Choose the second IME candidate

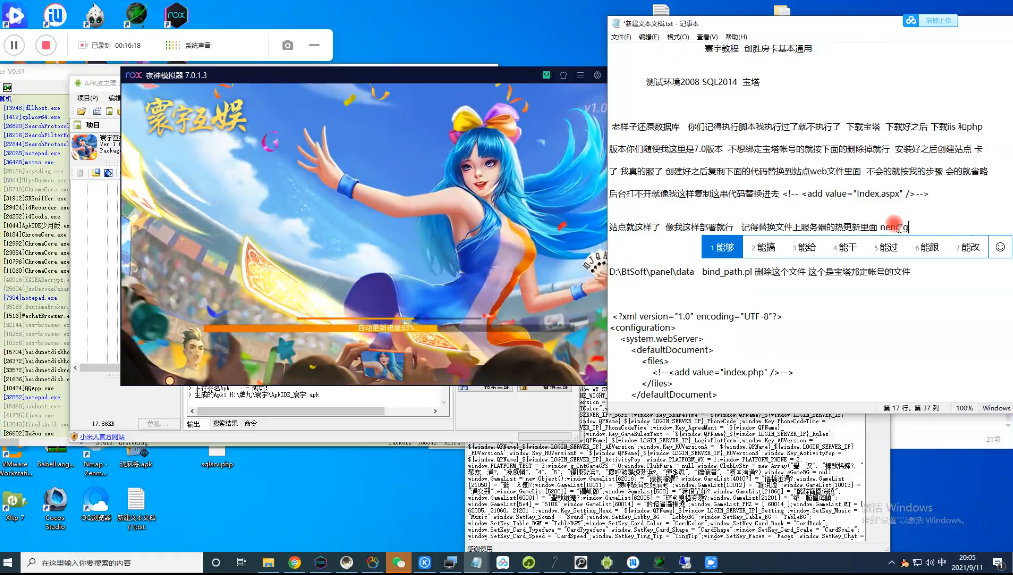763,247
